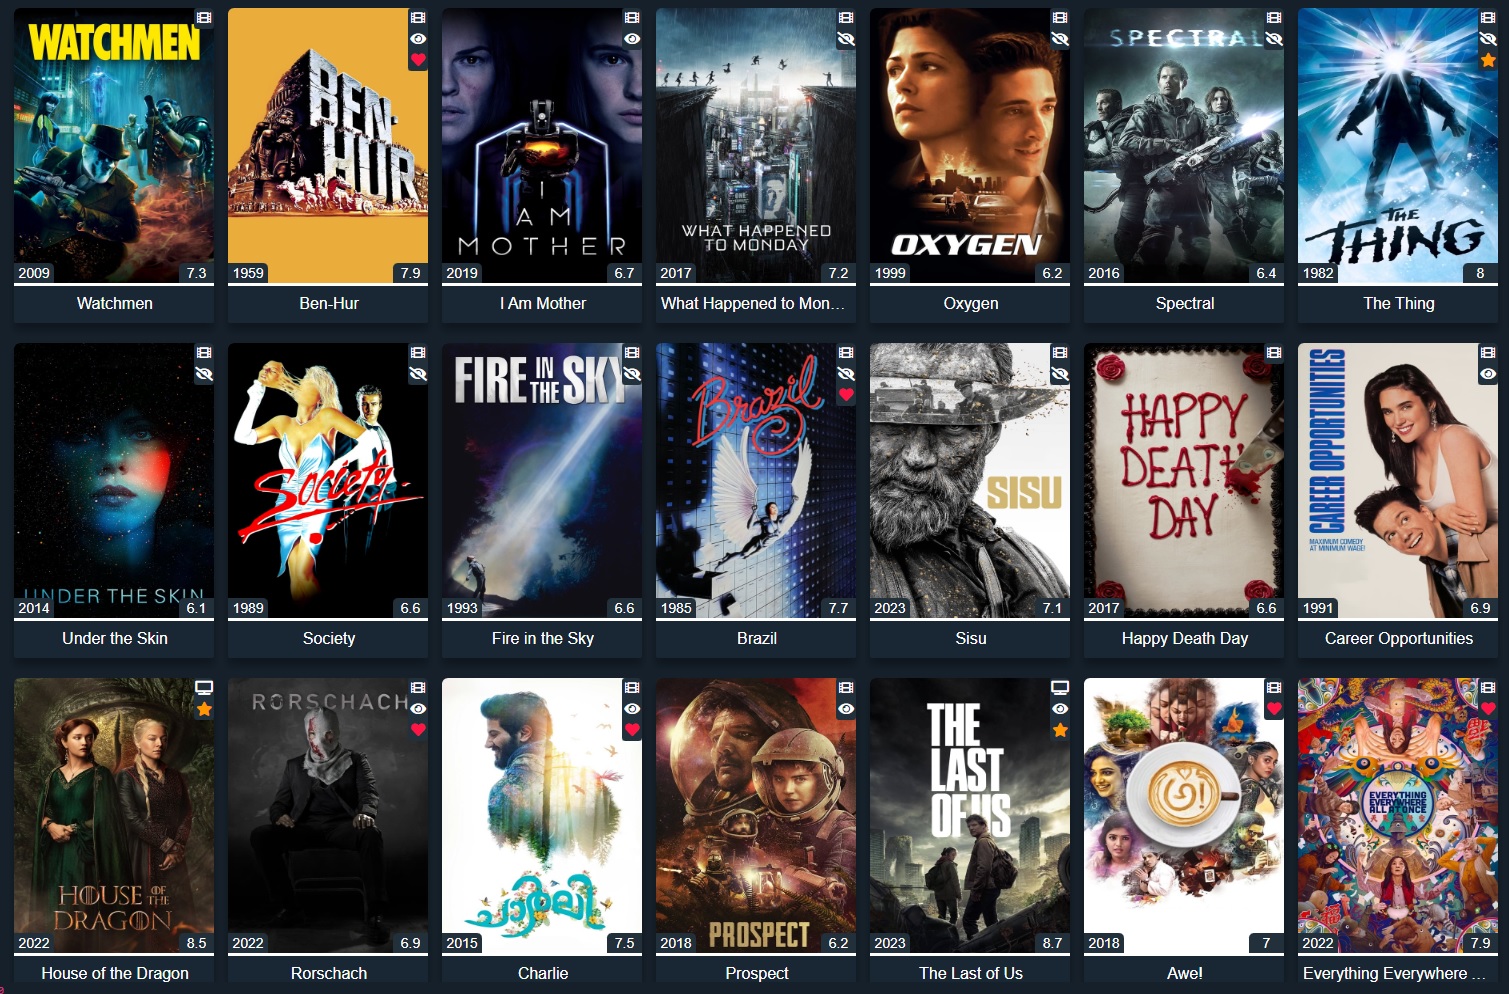Toggle the watched eye icon on Prospect
1509x994 pixels.
pyautogui.click(x=846, y=709)
